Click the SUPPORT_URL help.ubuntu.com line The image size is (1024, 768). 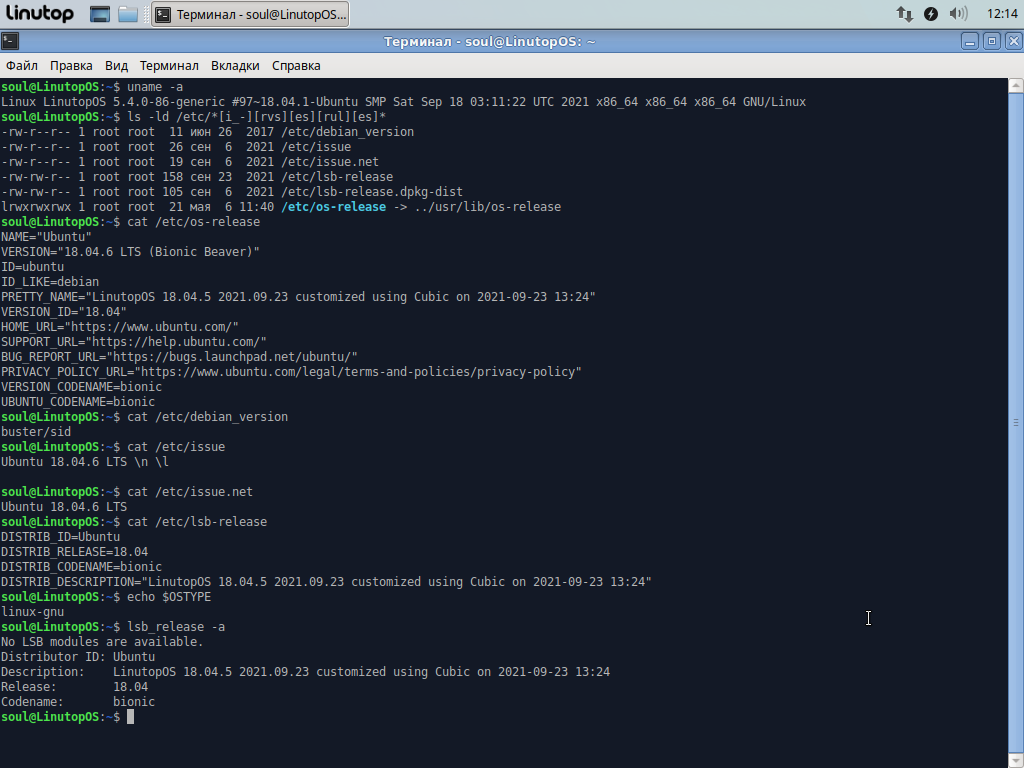tap(134, 342)
